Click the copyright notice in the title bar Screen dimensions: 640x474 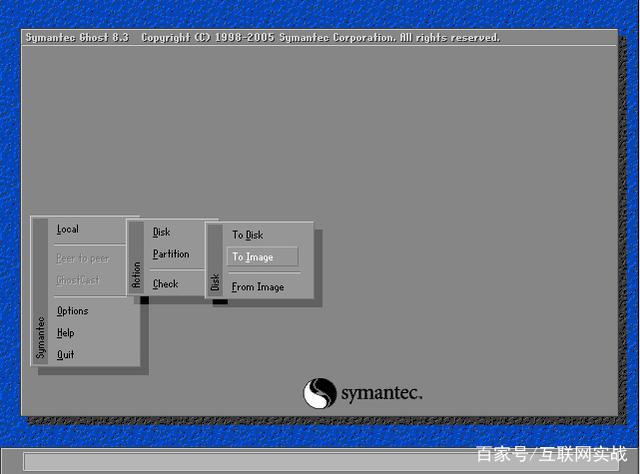coord(320,38)
